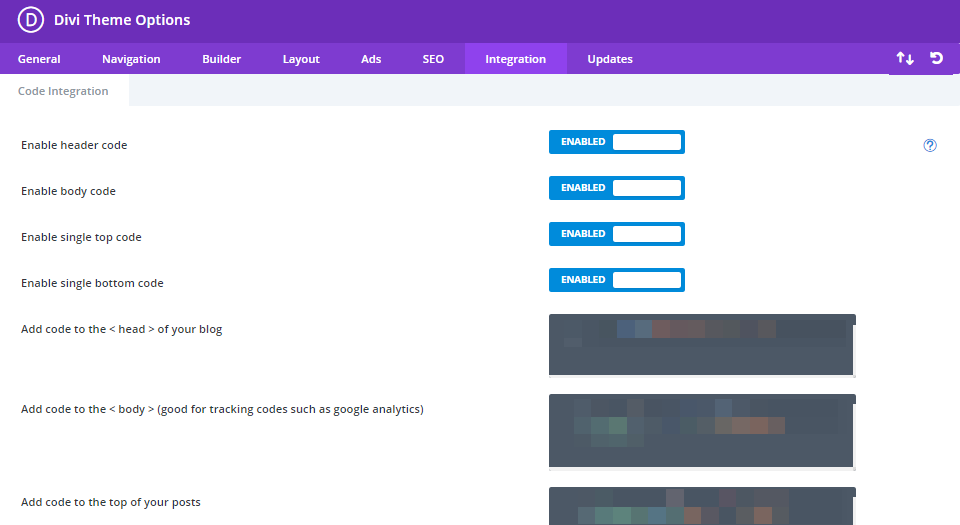960x525 pixels.
Task: Click the 'Enable header code' label
Action: click(x=74, y=145)
